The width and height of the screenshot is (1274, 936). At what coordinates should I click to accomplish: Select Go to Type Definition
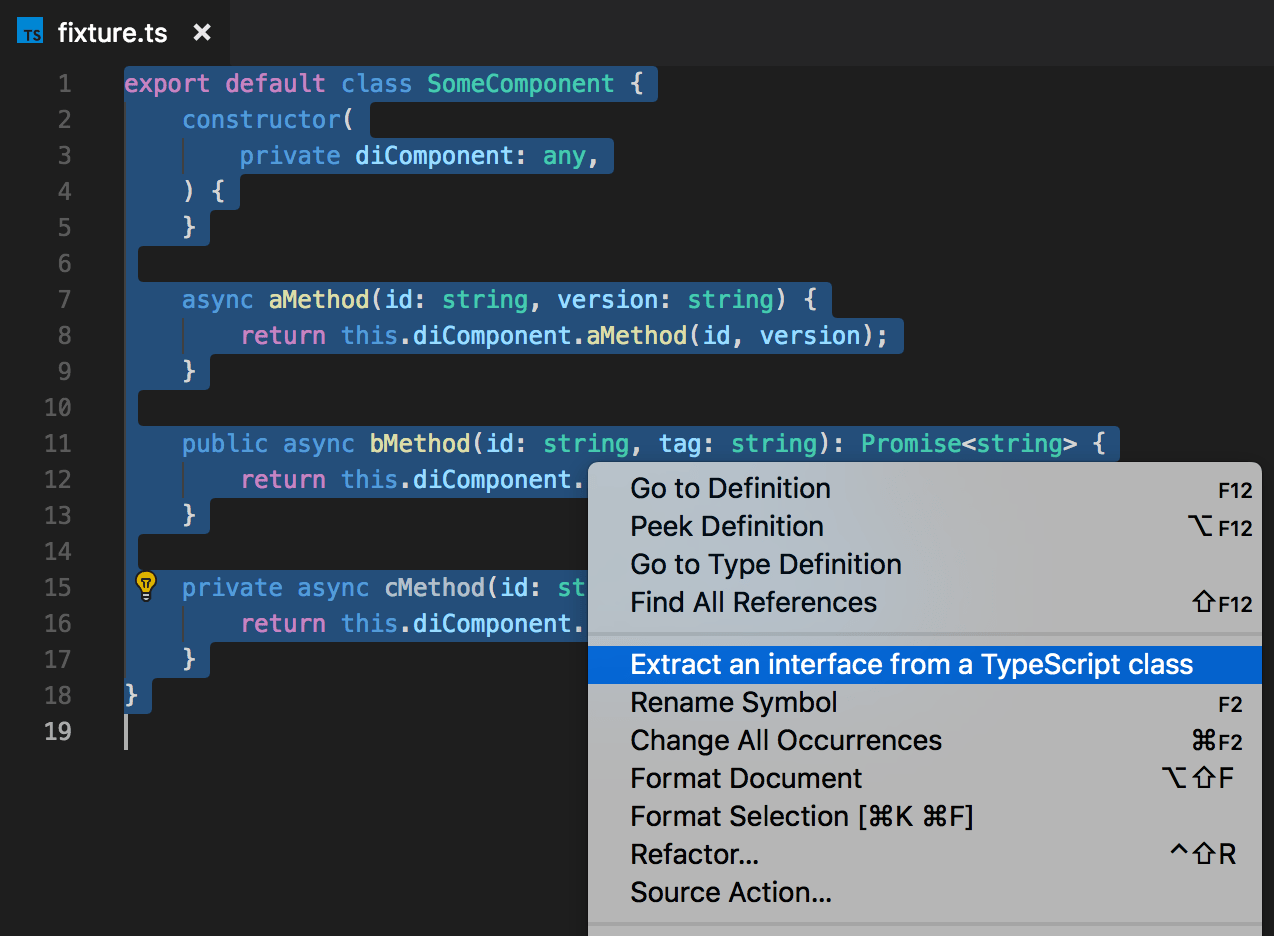[x=765, y=564]
